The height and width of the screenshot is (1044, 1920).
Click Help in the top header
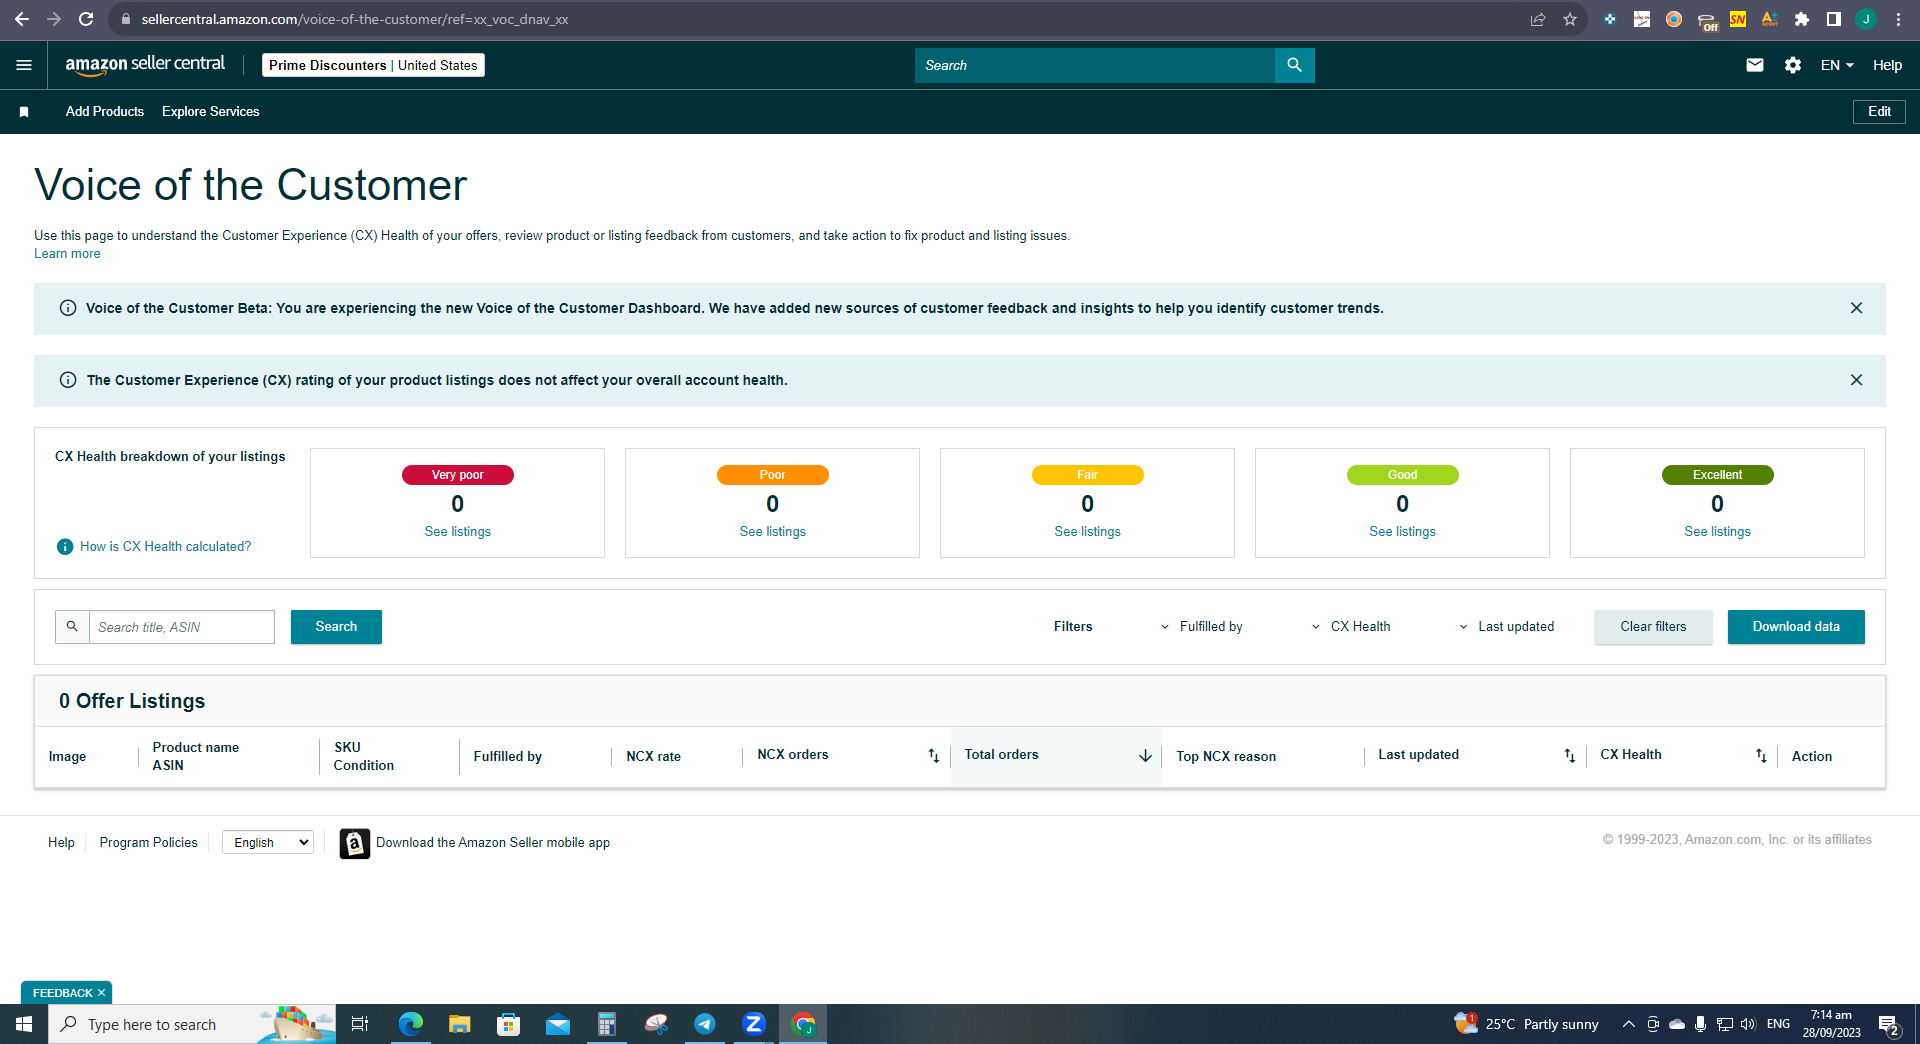[1887, 65]
